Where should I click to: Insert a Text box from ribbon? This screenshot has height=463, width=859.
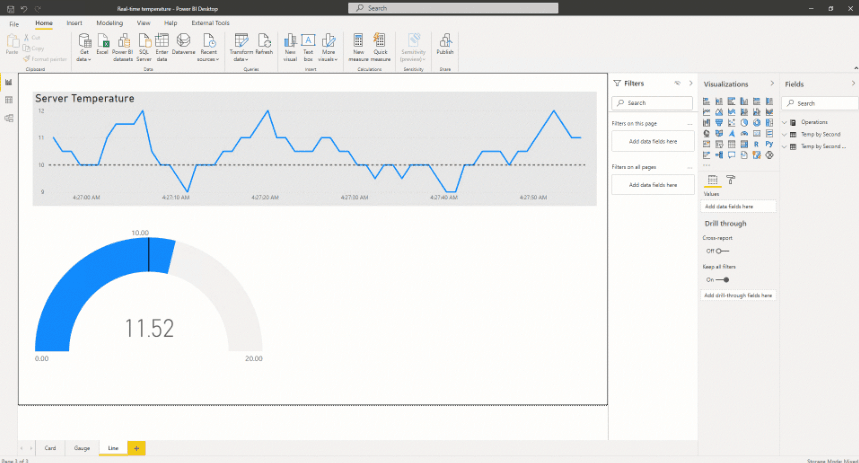click(x=308, y=47)
